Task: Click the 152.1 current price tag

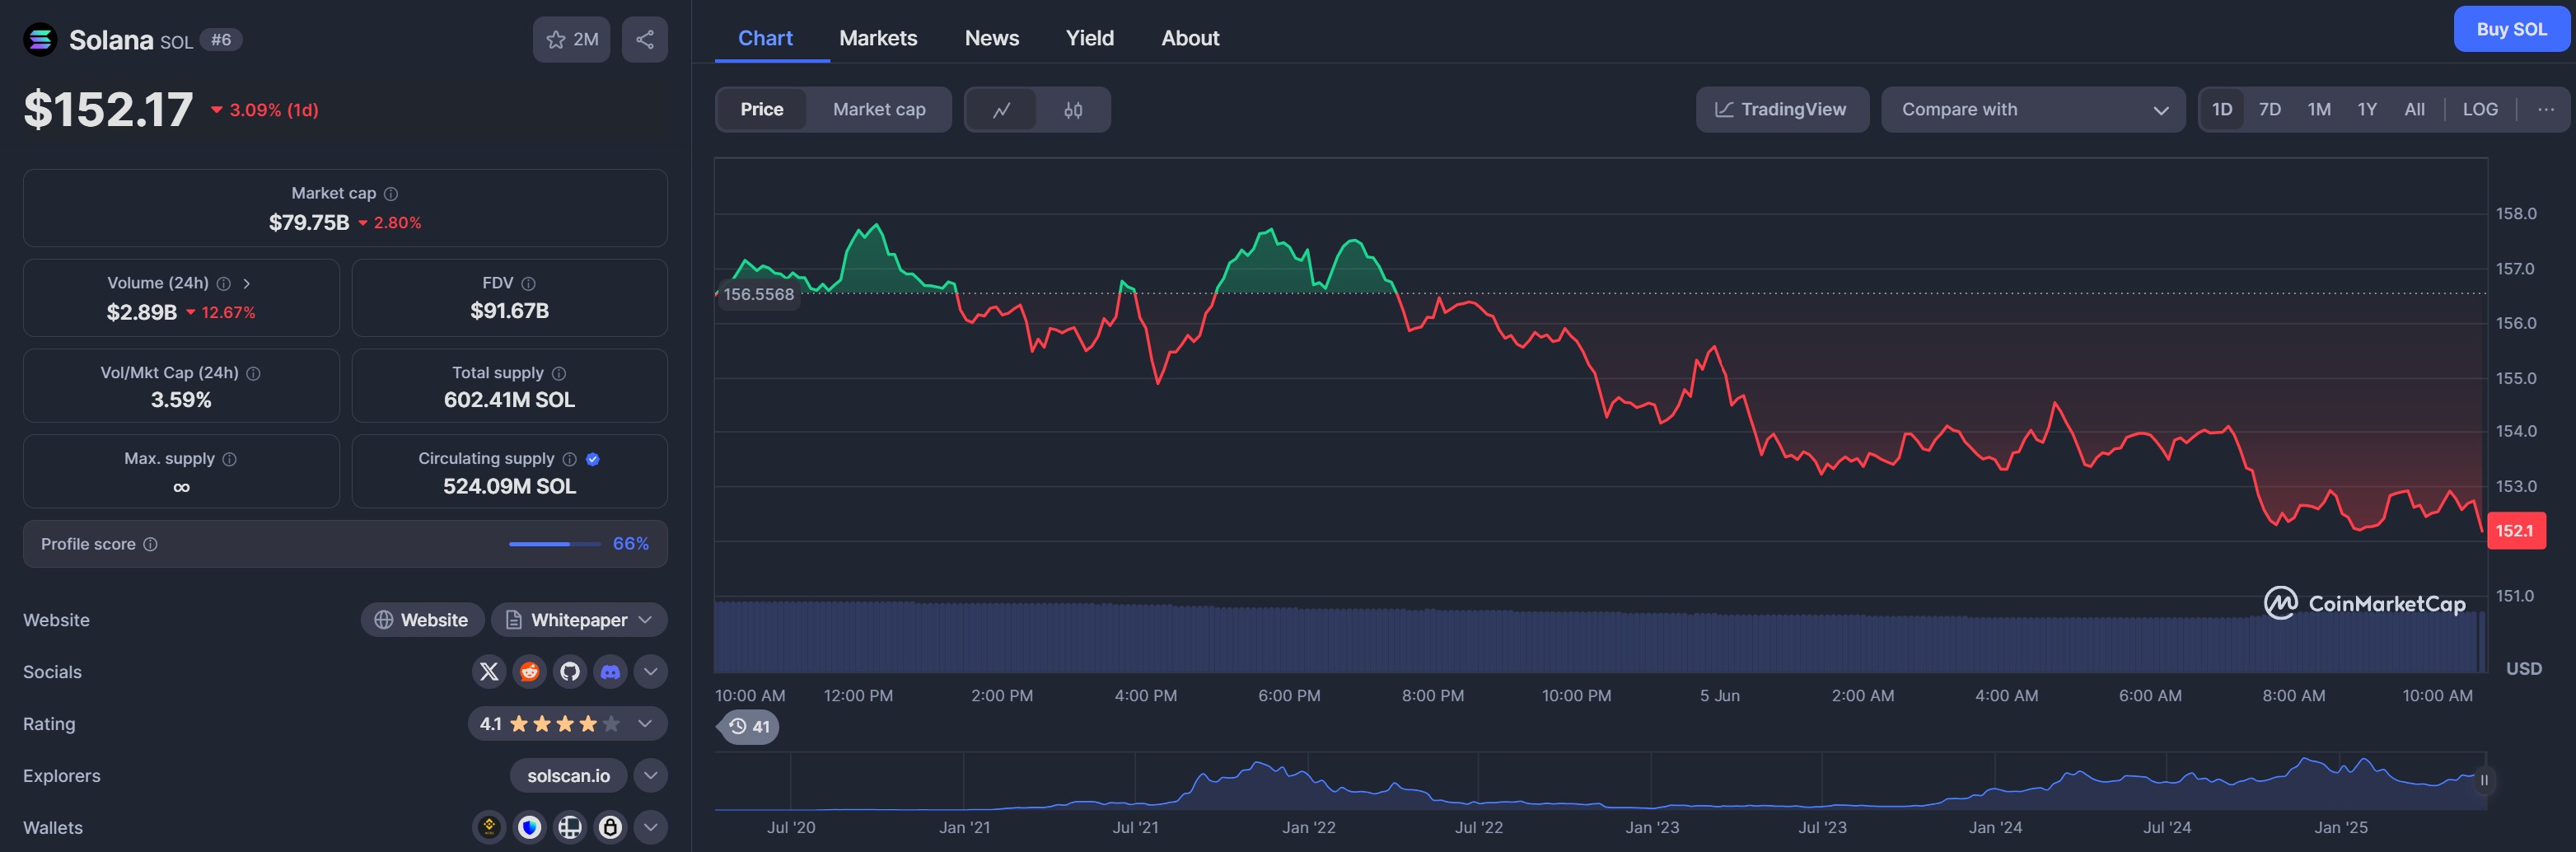Action: [x=2515, y=531]
